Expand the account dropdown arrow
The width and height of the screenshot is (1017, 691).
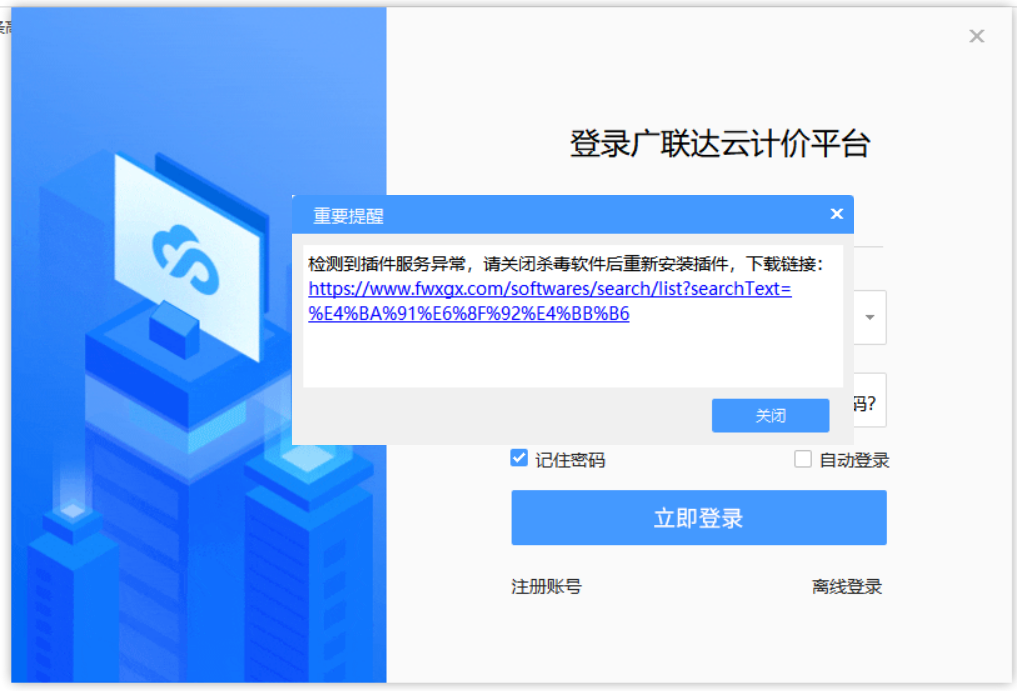point(870,317)
